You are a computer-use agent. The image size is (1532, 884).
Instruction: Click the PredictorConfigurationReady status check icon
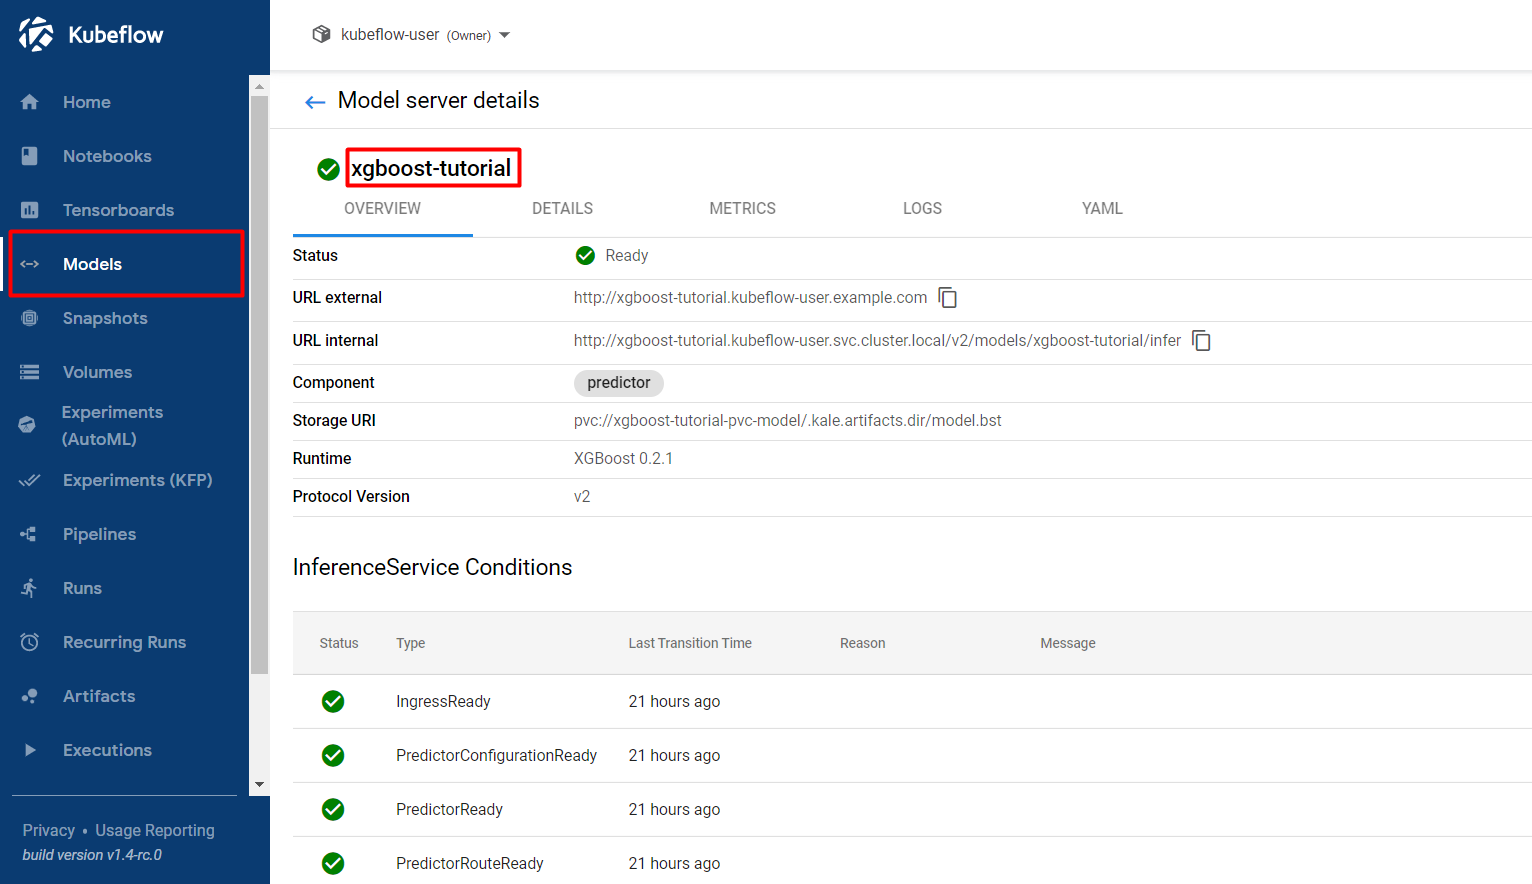pyautogui.click(x=333, y=756)
